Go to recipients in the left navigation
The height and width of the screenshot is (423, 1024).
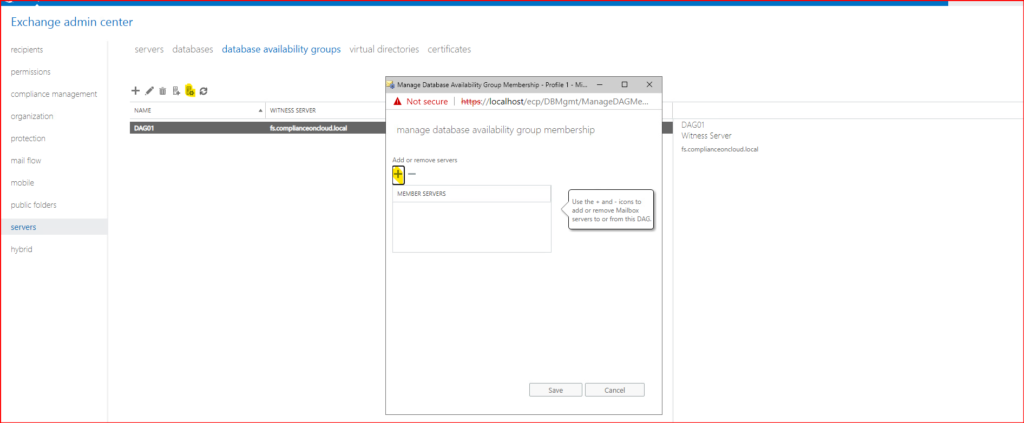27,49
